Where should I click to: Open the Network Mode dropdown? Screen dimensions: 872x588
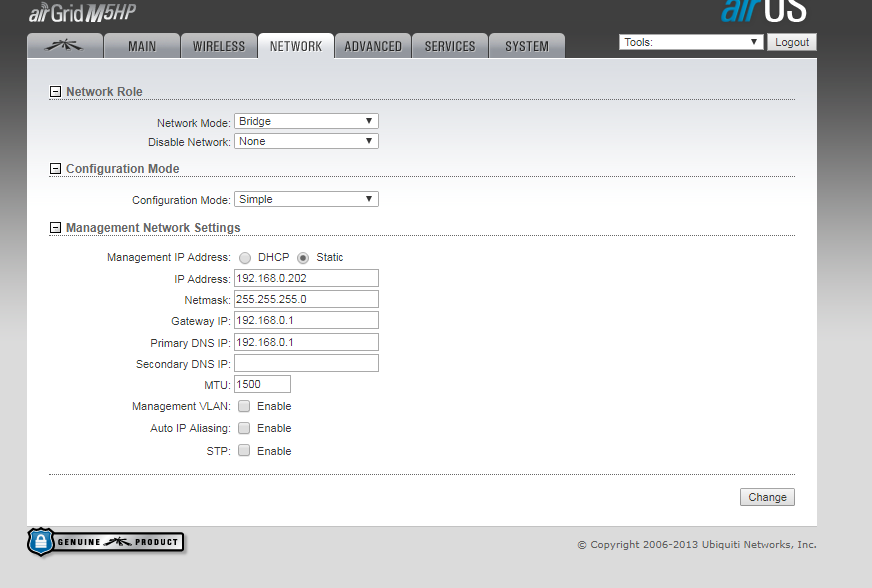click(x=306, y=121)
